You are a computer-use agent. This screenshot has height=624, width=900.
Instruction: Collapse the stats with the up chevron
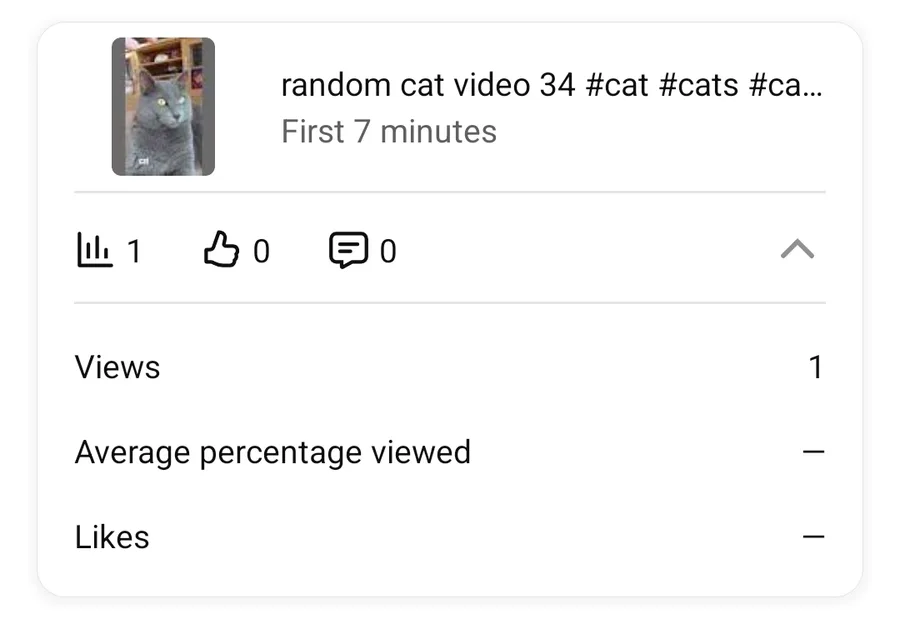click(797, 250)
